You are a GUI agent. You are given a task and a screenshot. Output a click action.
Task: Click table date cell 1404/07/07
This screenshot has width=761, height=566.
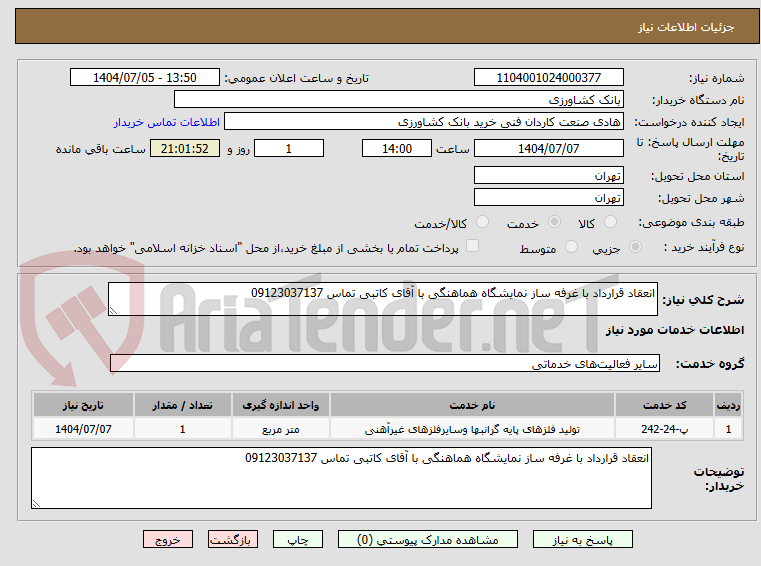(x=83, y=429)
